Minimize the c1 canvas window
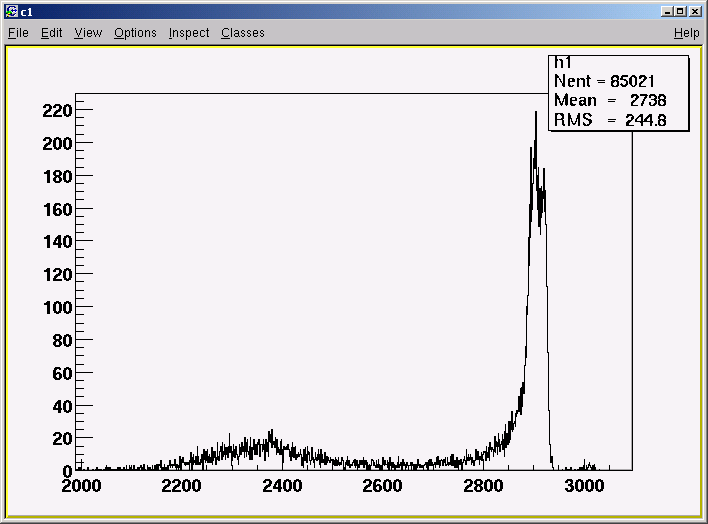This screenshot has height=524, width=708. pyautogui.click(x=667, y=11)
